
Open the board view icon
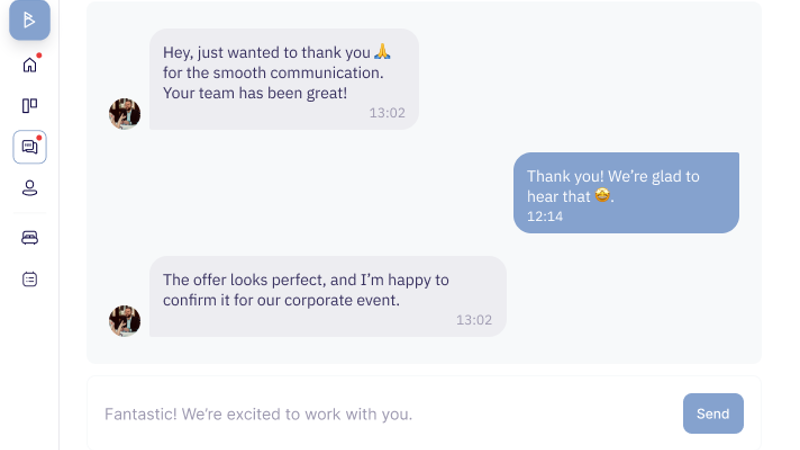(30, 105)
